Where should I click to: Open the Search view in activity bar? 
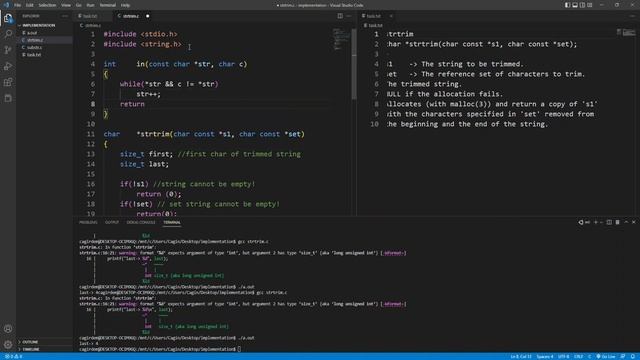(x=8, y=34)
